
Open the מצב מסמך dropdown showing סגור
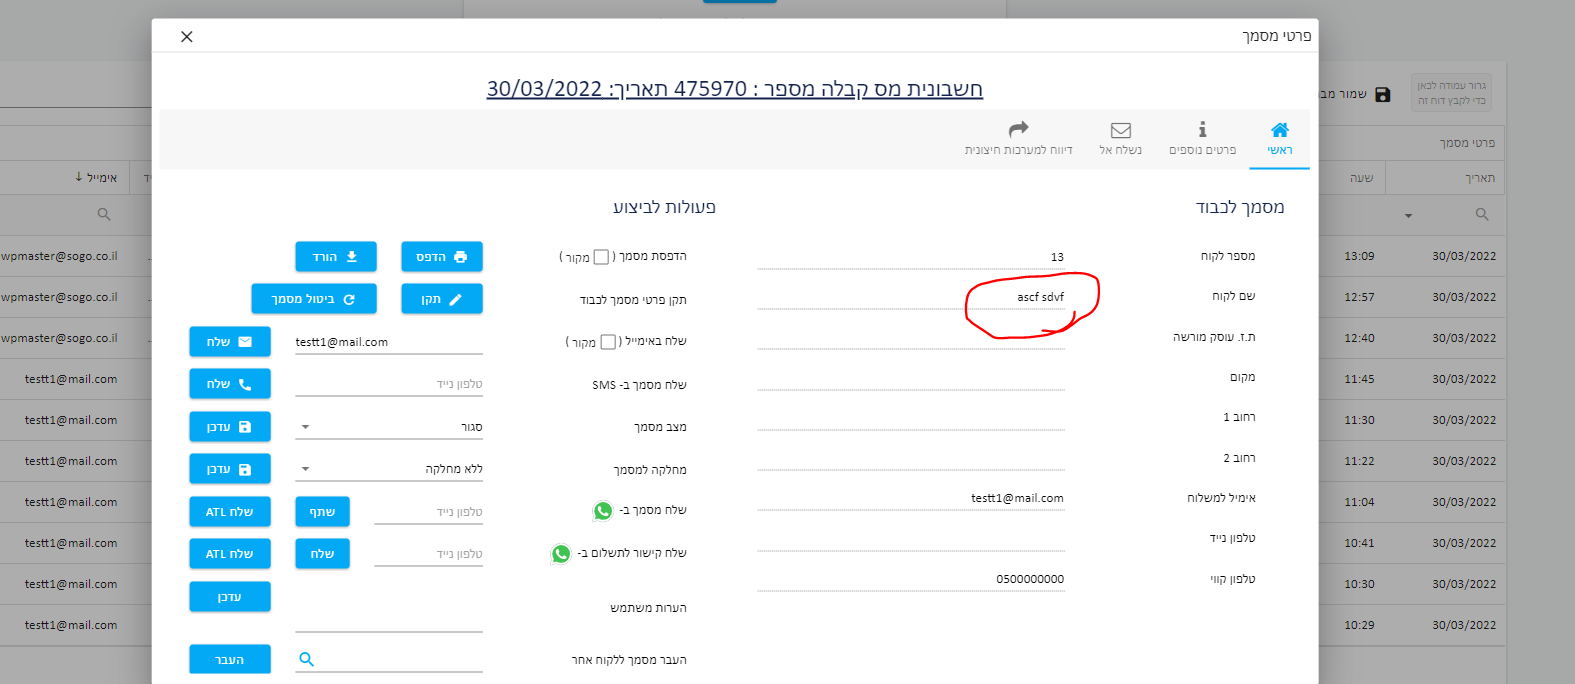pos(389,427)
